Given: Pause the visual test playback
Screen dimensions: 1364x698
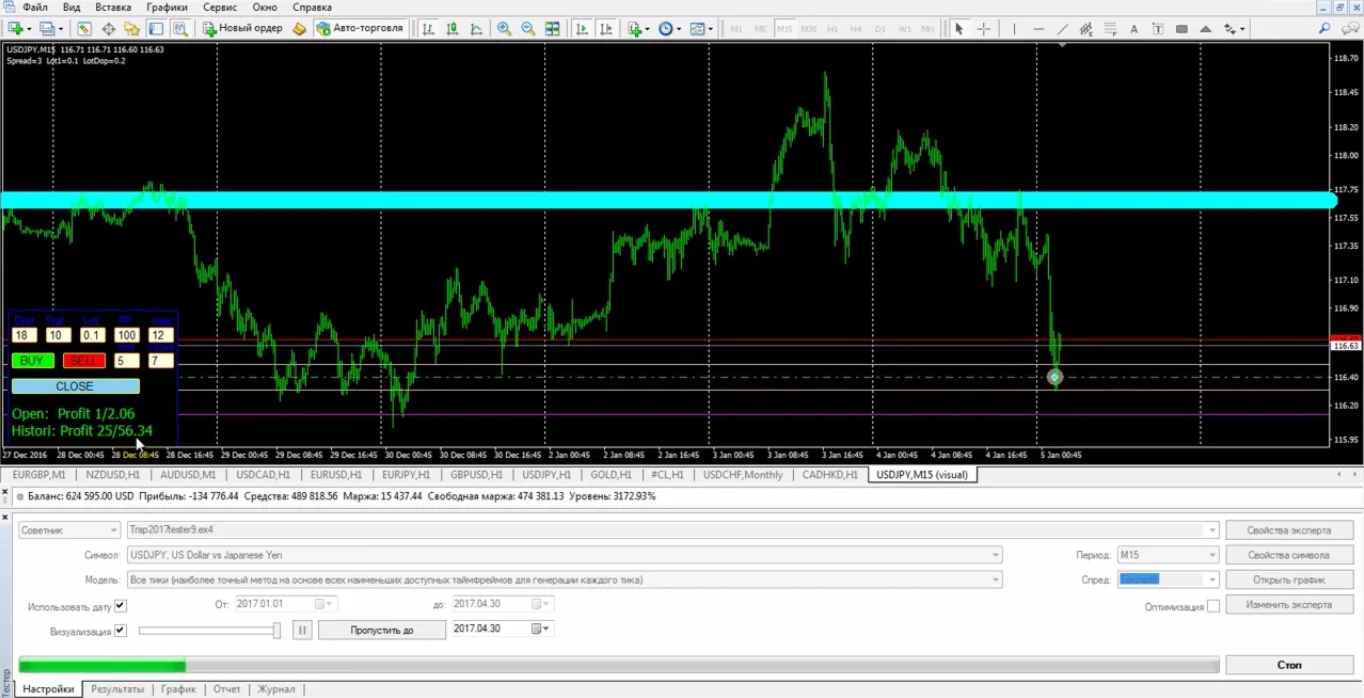Looking at the screenshot, I should click(302, 630).
